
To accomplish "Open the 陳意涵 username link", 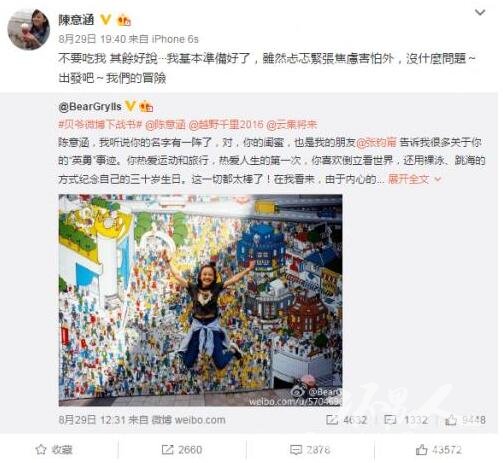I will pos(76,20).
